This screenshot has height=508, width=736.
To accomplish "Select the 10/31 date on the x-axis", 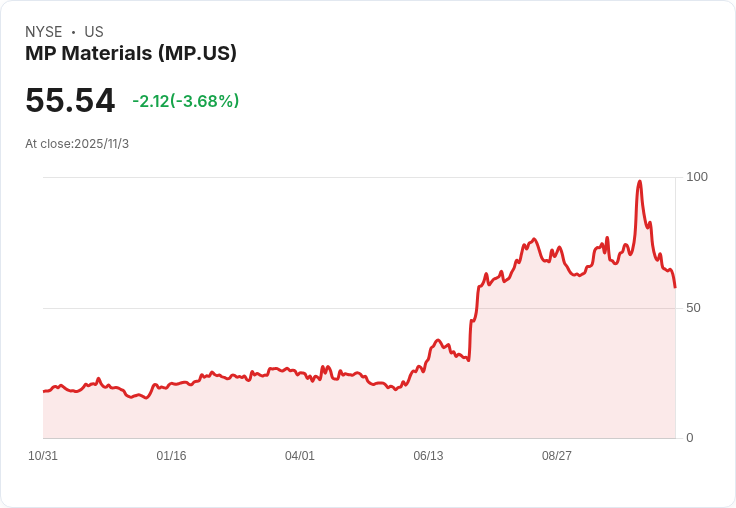I will point(43,456).
